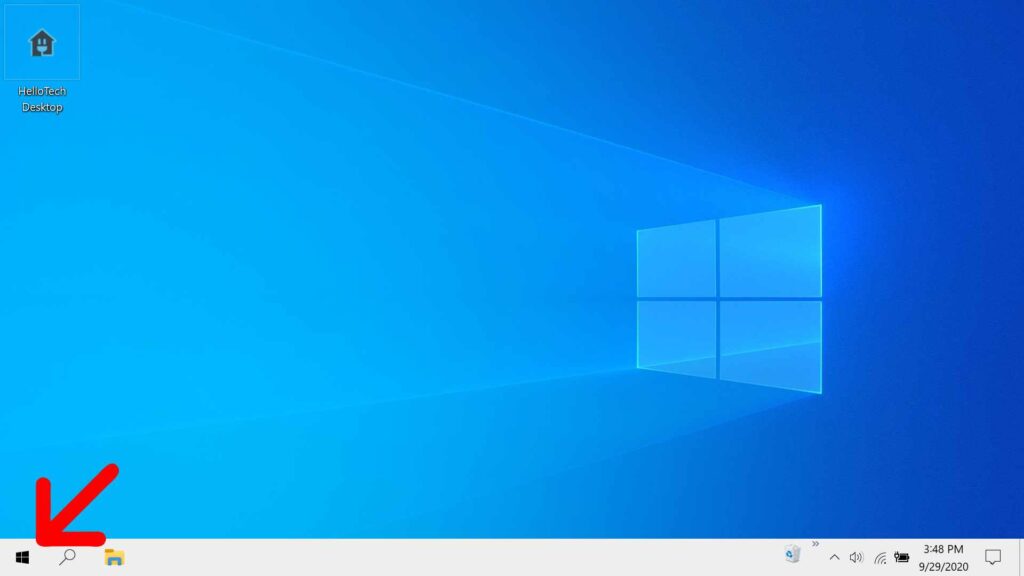Check battery status from the tray icon
The height and width of the screenshot is (576, 1024).
coord(904,557)
